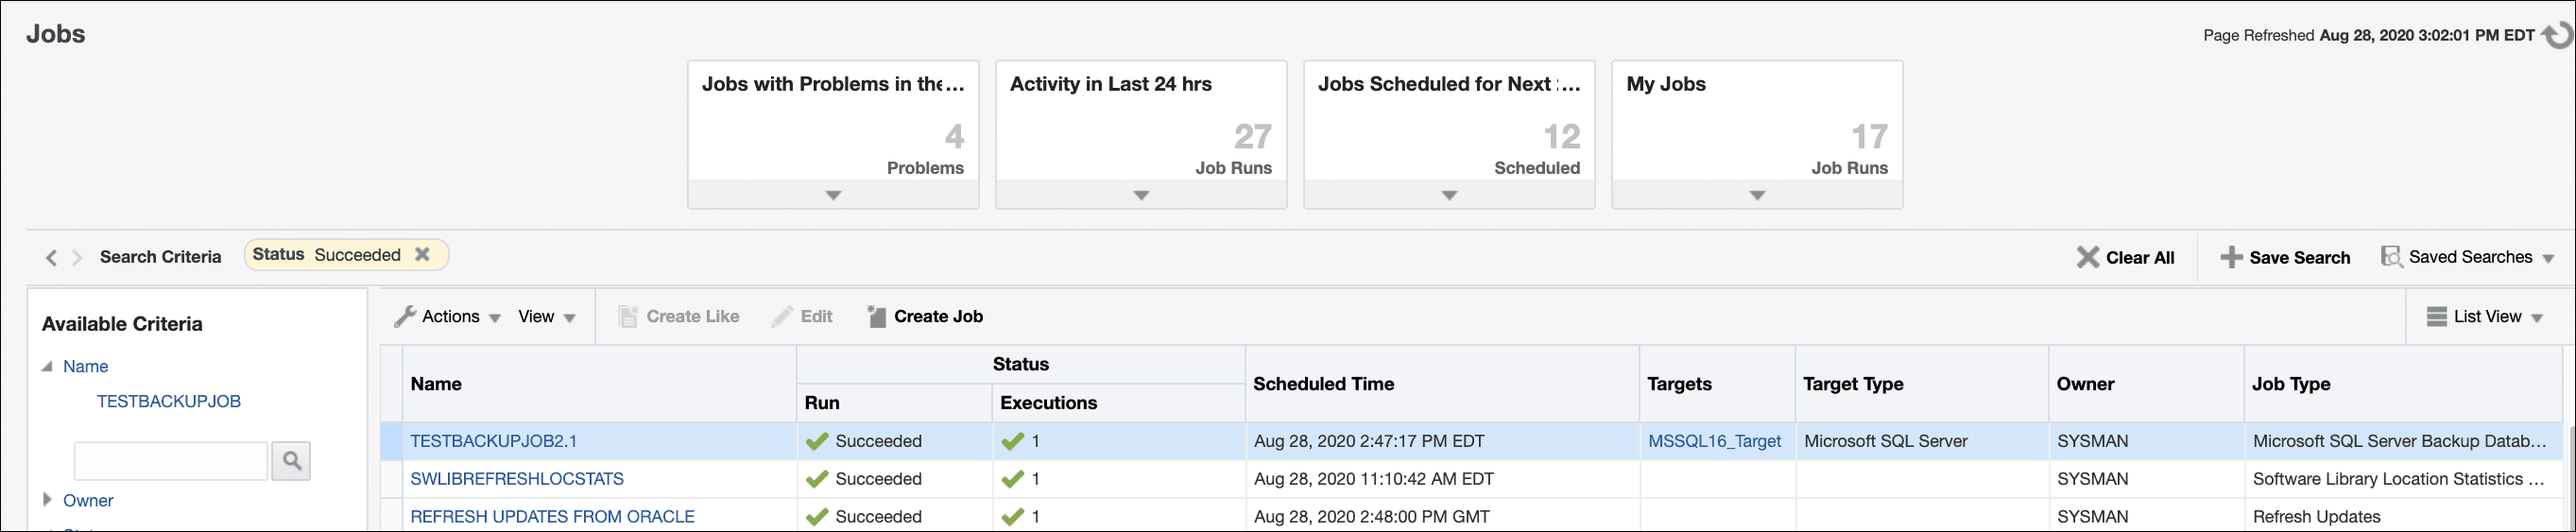Click the name criteria search input field
This screenshot has width=2576, height=532.
click(x=171, y=460)
